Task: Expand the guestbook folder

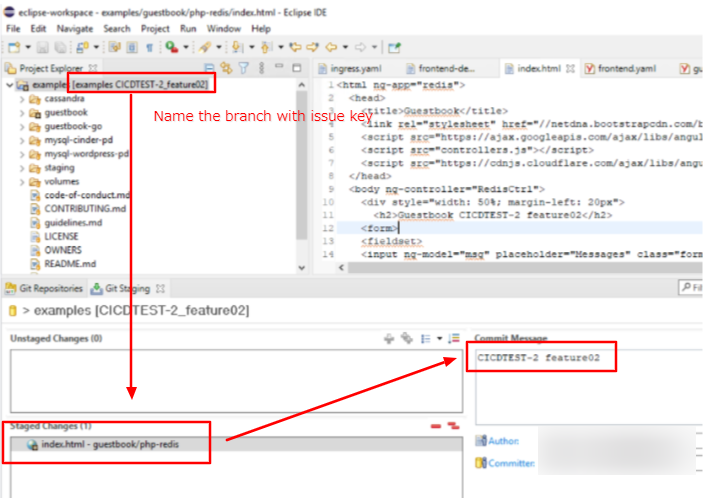Action: pyautogui.click(x=22, y=113)
